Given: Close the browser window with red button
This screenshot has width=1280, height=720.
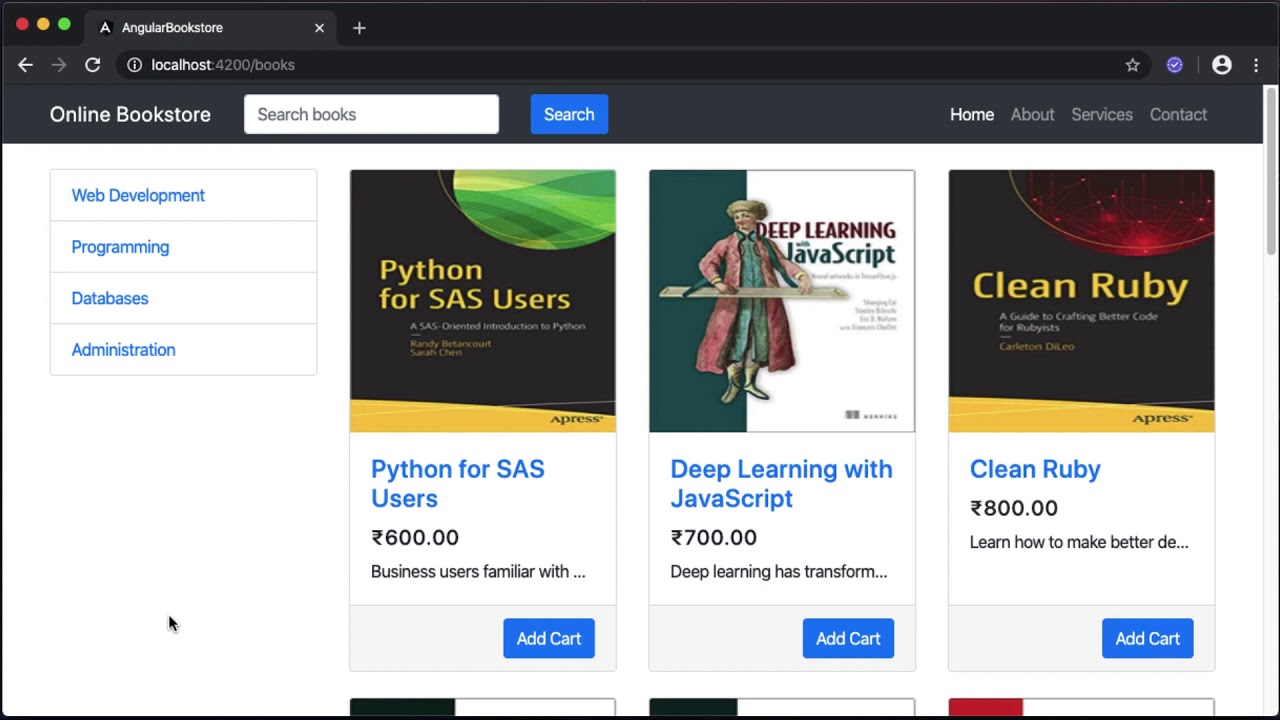Looking at the screenshot, I should tap(22, 24).
